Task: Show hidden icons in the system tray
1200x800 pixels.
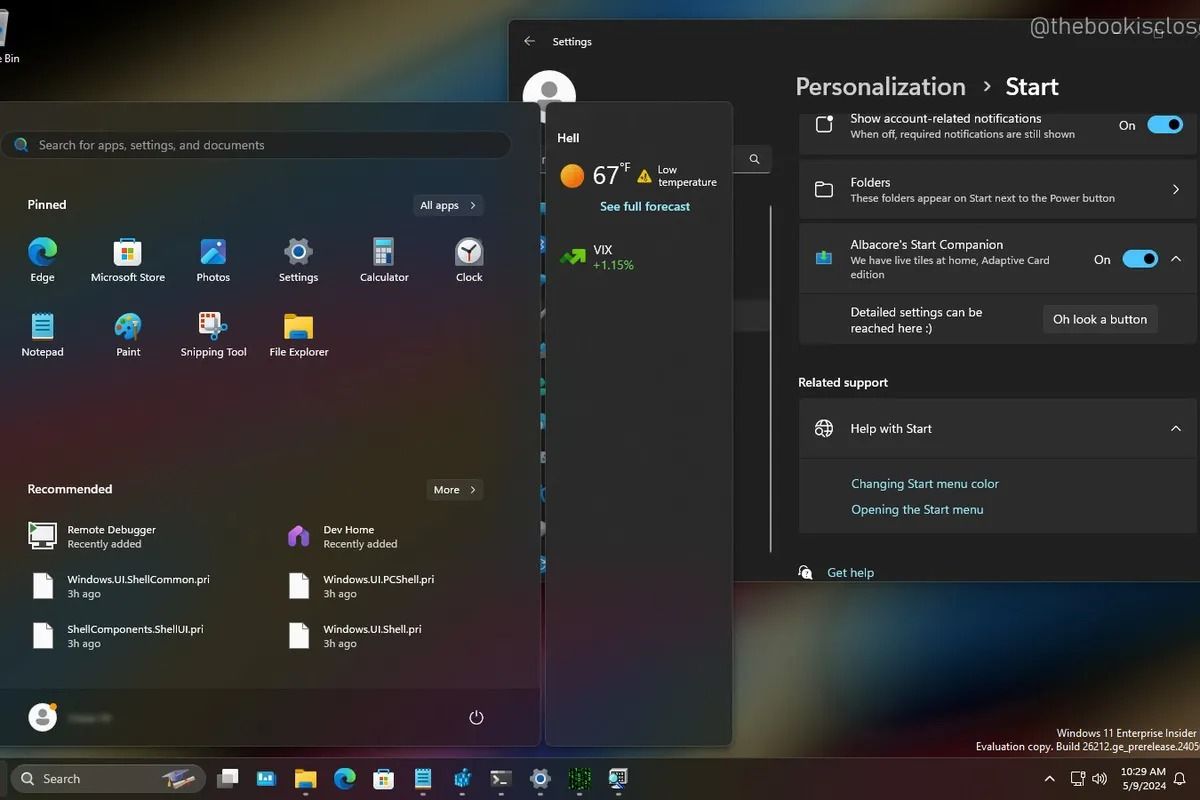Action: (1049, 778)
